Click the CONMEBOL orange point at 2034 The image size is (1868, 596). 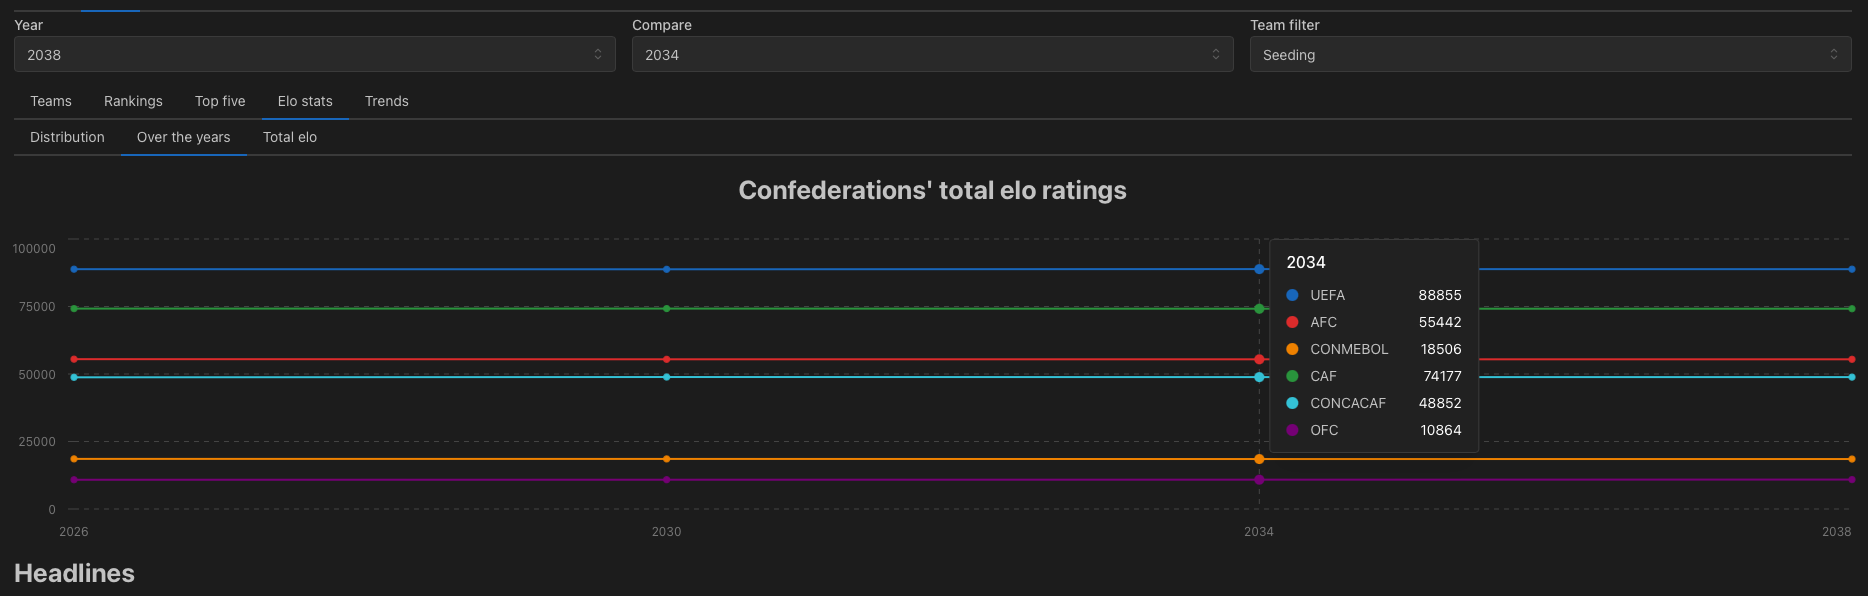pyautogui.click(x=1259, y=459)
